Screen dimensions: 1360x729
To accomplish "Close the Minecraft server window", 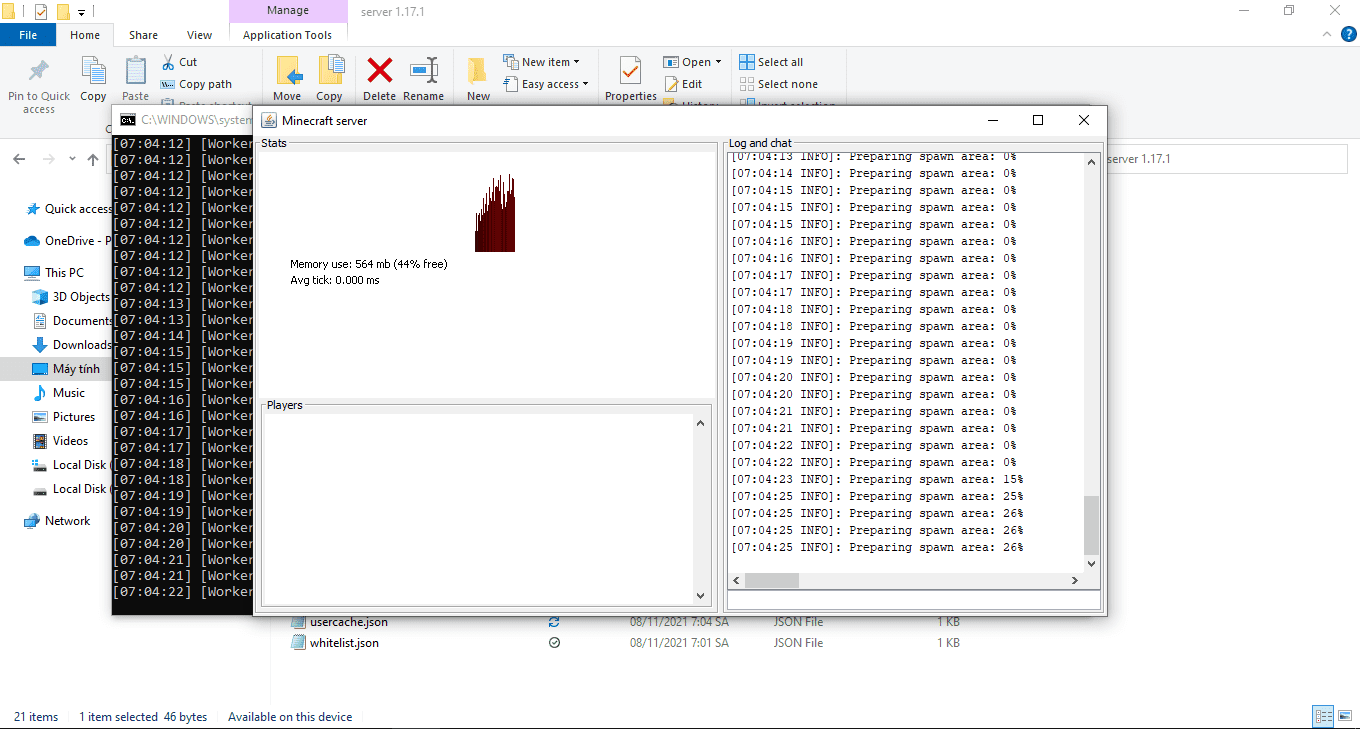I will (1084, 120).
